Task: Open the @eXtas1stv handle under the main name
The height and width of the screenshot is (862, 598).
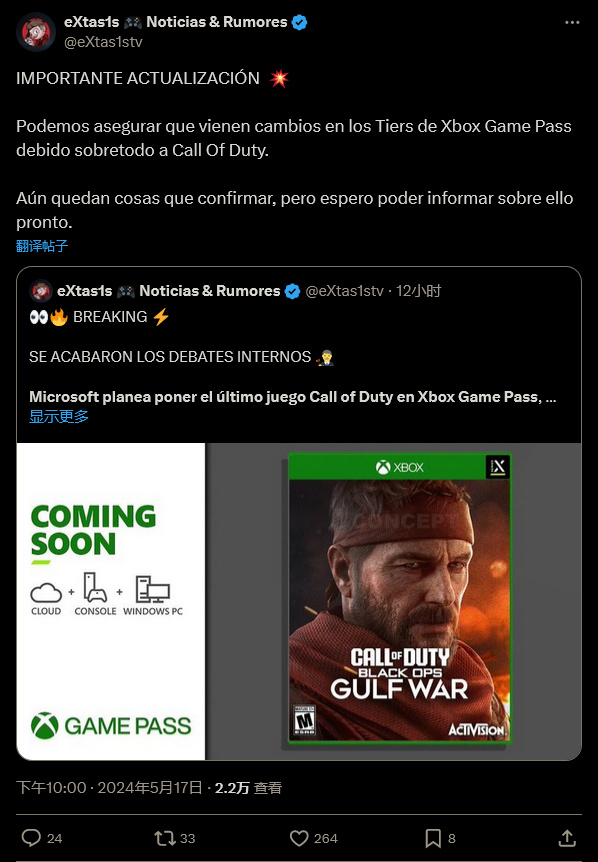Action: point(103,42)
